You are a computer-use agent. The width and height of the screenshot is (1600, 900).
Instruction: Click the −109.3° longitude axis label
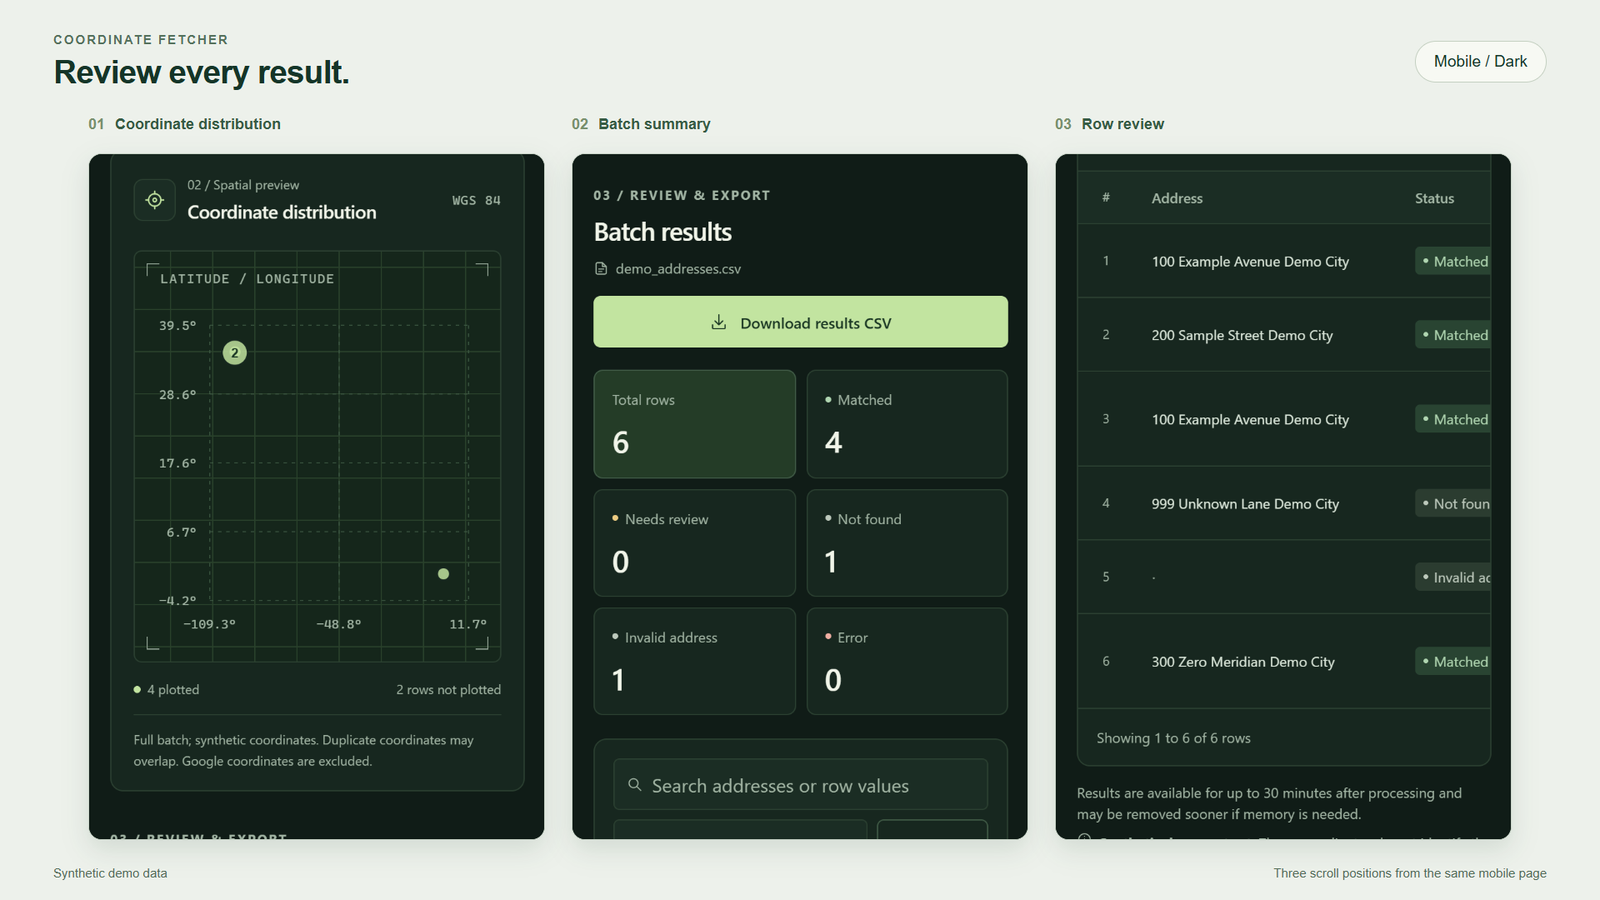click(x=210, y=624)
